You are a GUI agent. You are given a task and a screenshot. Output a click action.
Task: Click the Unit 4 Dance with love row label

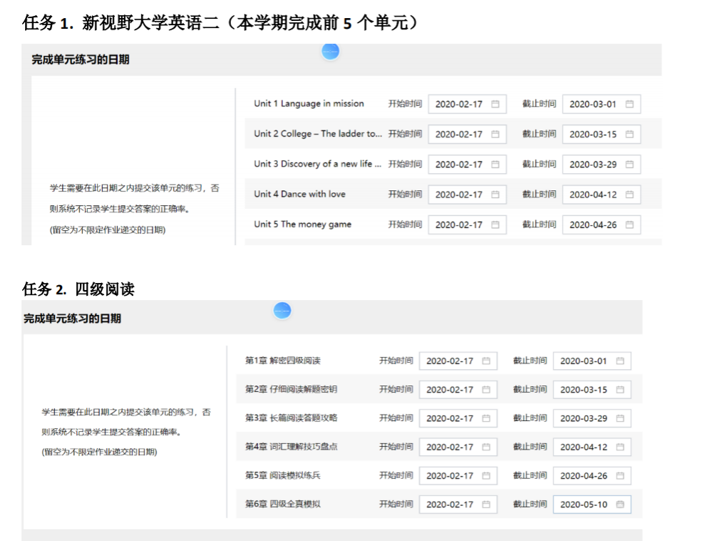coord(300,195)
